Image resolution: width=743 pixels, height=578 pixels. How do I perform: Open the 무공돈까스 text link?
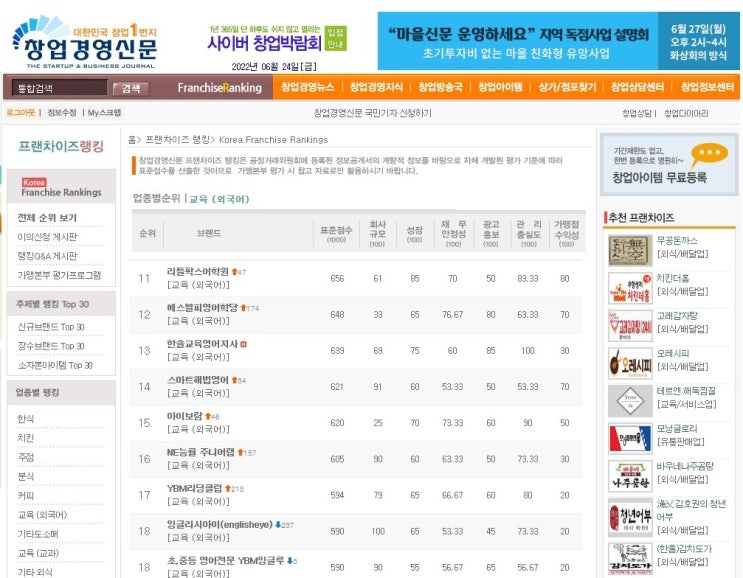pos(677,240)
